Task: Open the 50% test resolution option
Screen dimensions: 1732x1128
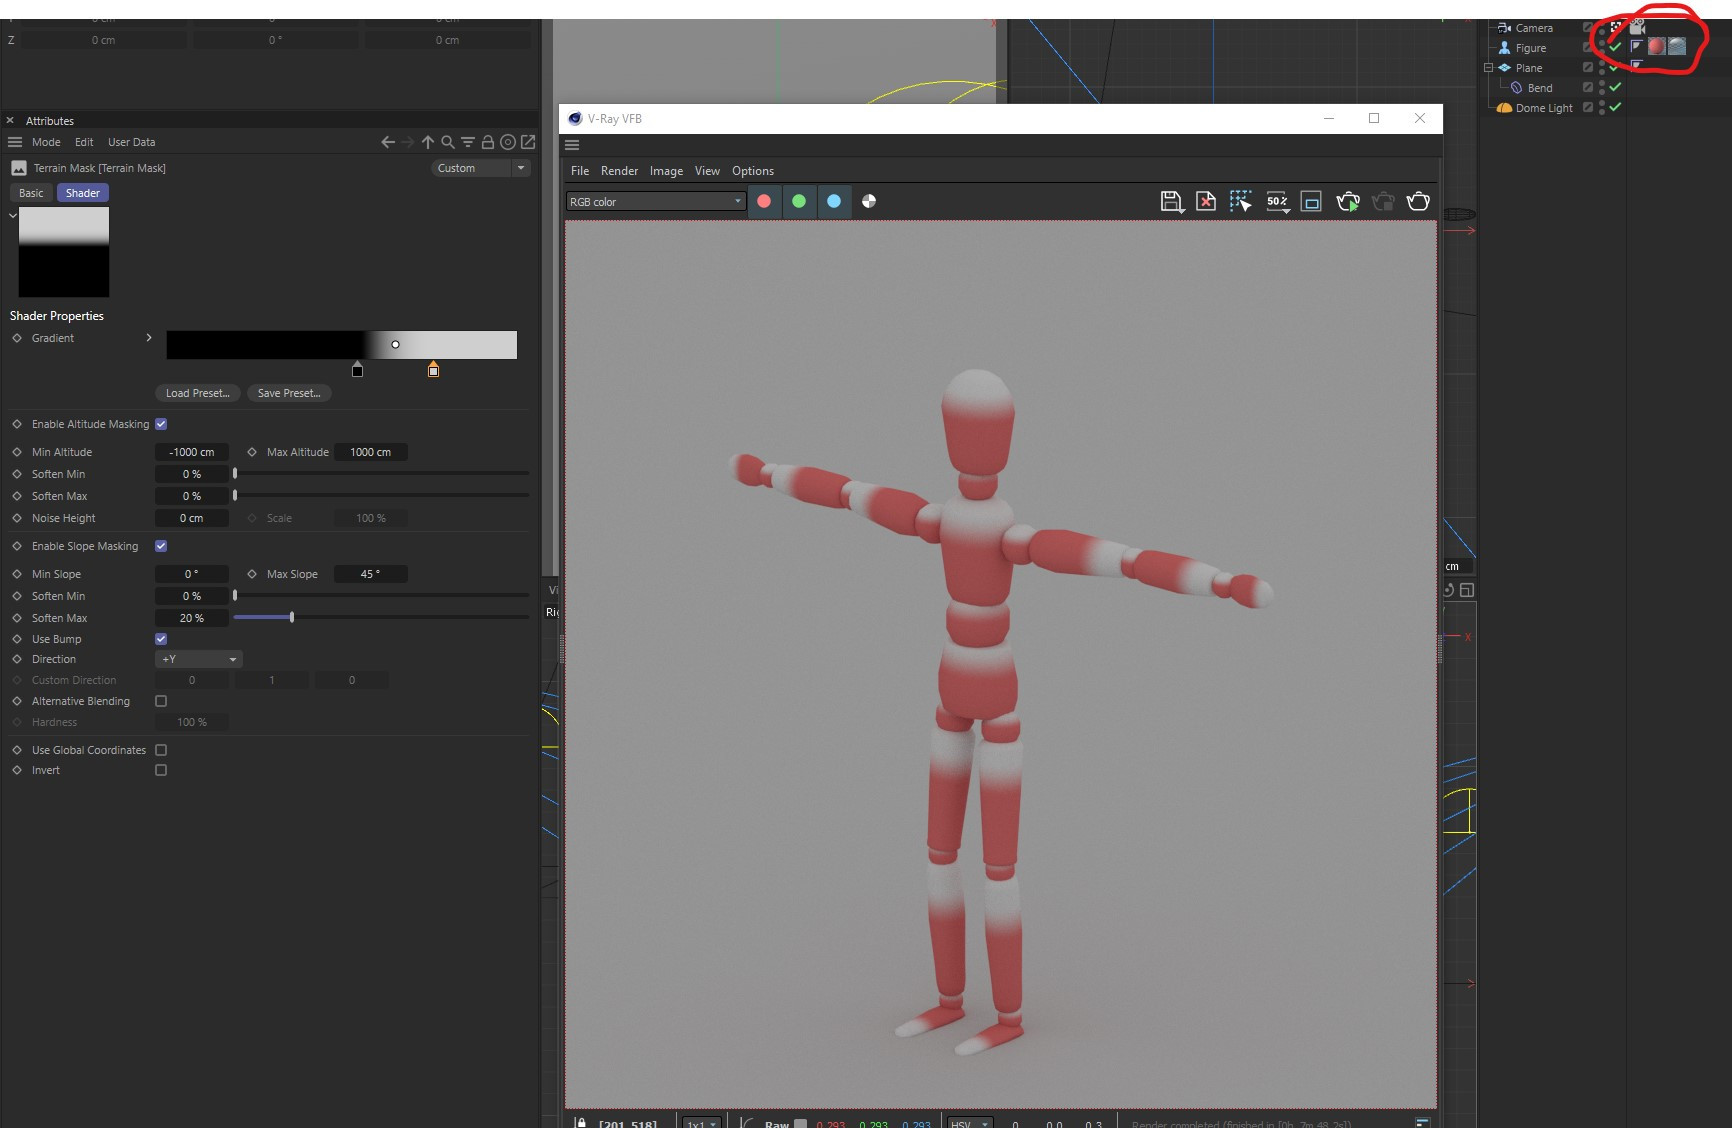Action: pos(1277,201)
